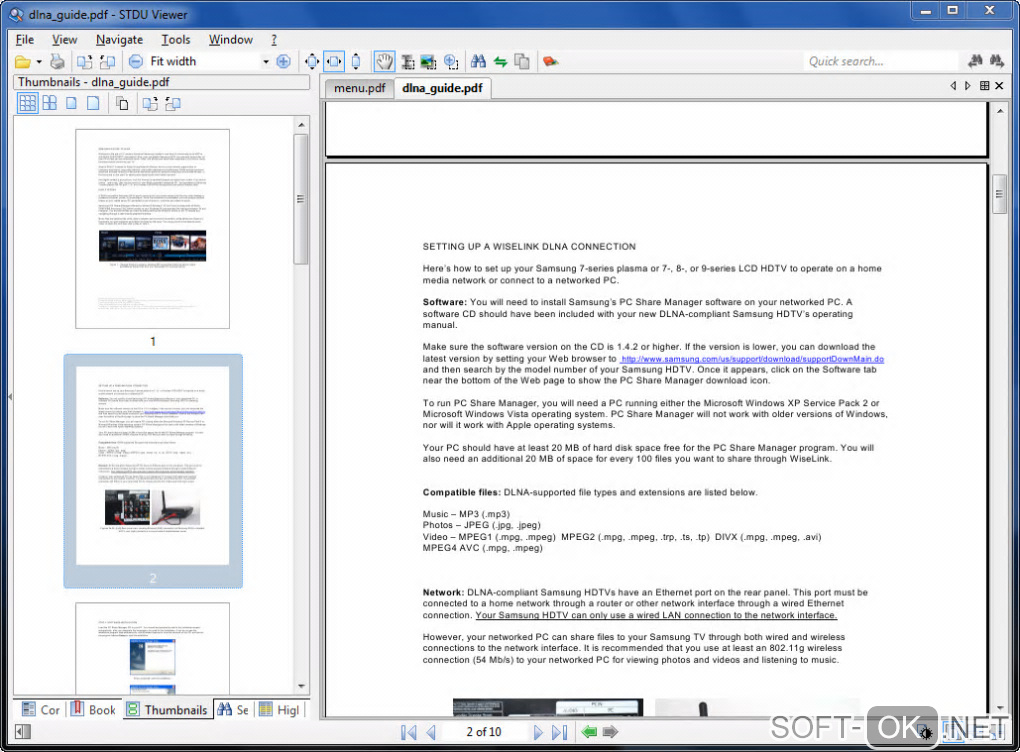Image resolution: width=1020 pixels, height=752 pixels.
Task: Rotate page clockwise in main toolbar
Action: [85, 62]
